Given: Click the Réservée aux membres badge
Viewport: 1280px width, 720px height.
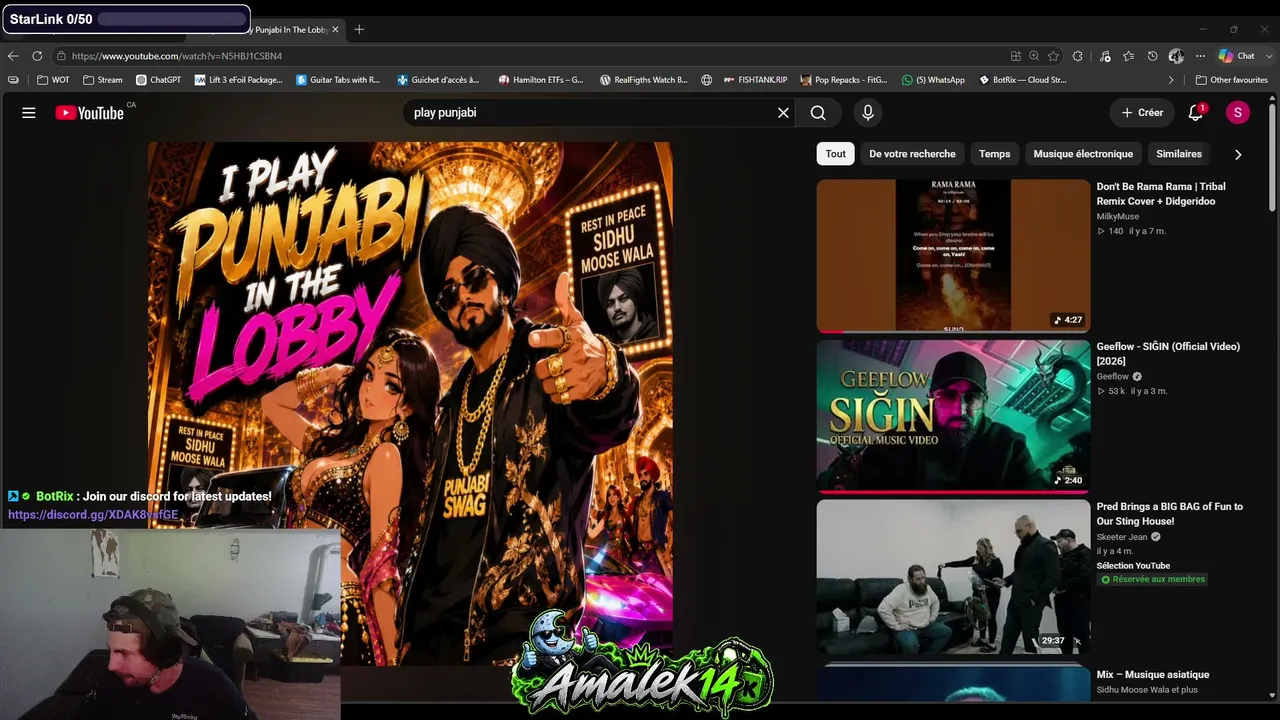Looking at the screenshot, I should tap(1152, 579).
